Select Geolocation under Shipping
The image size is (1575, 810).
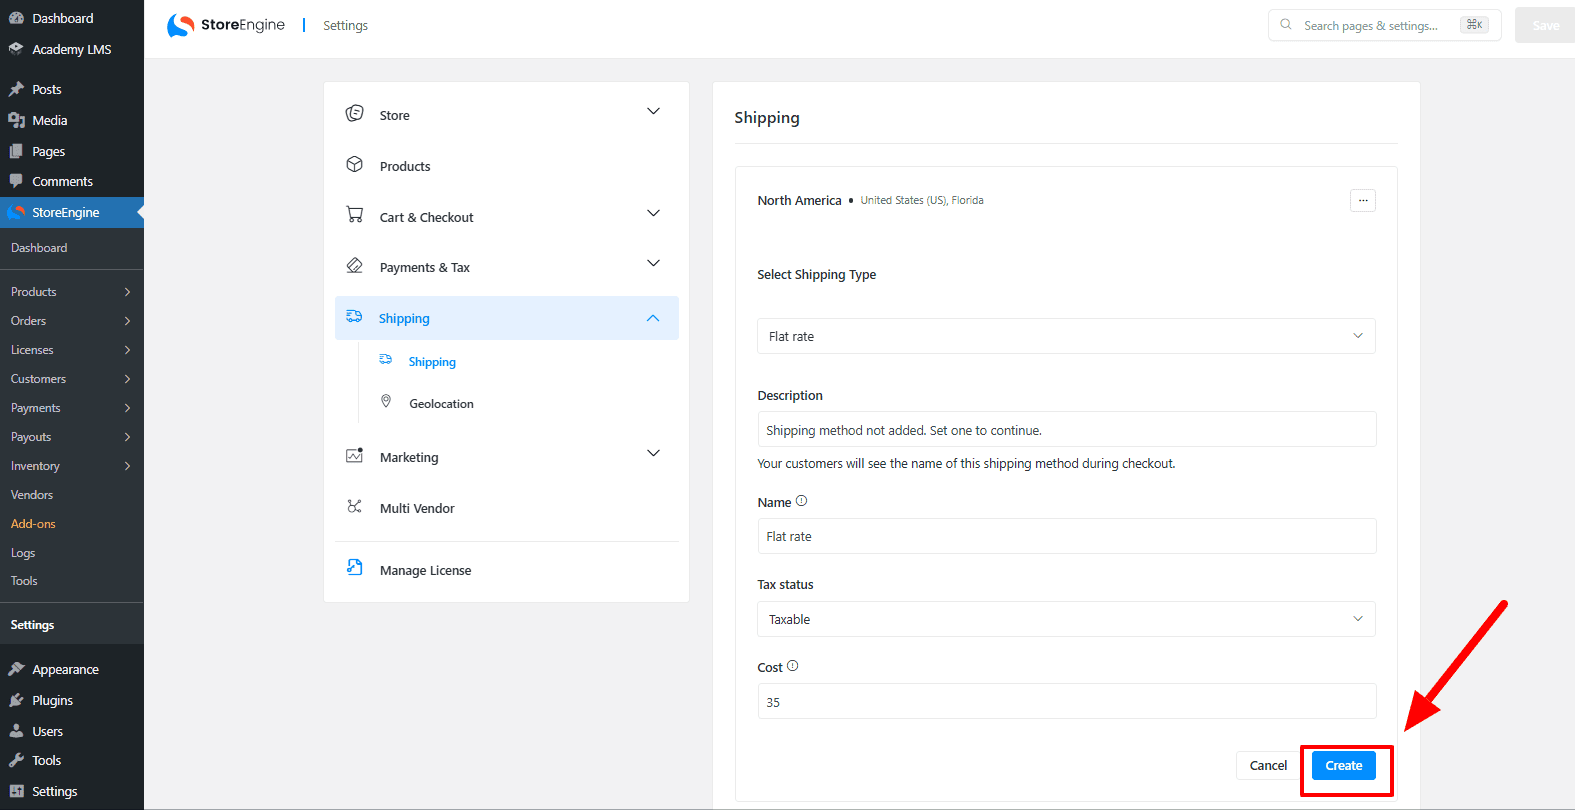coord(441,404)
